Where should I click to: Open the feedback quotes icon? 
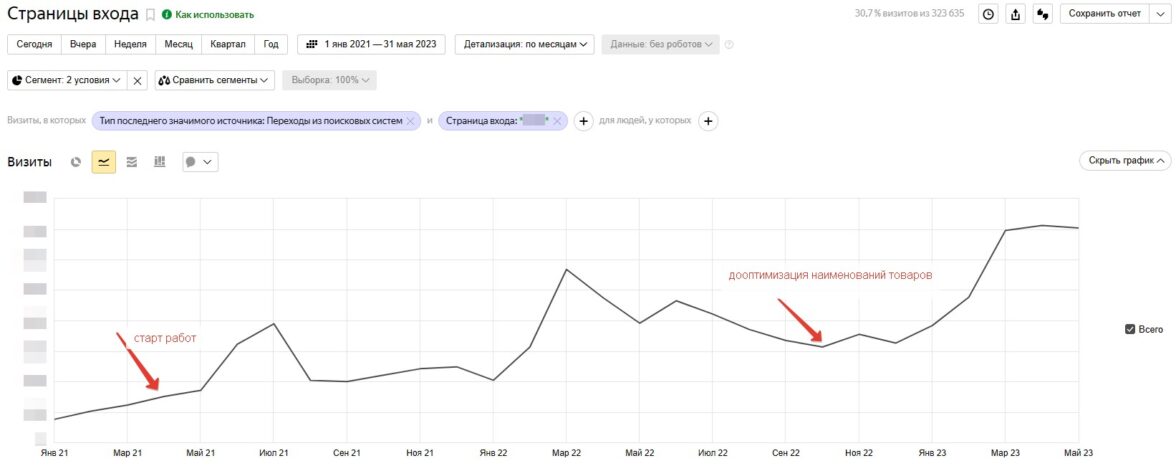coord(1042,14)
